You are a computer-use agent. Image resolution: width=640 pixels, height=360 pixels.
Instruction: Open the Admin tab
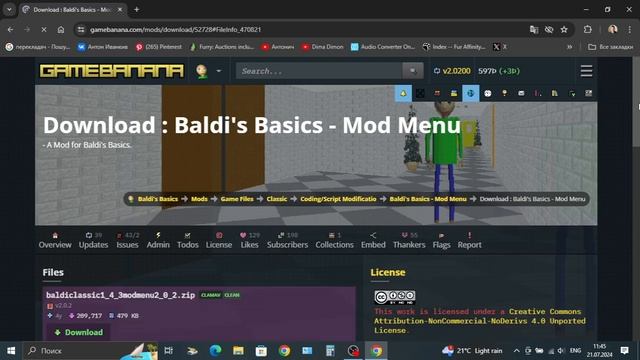pos(158,240)
